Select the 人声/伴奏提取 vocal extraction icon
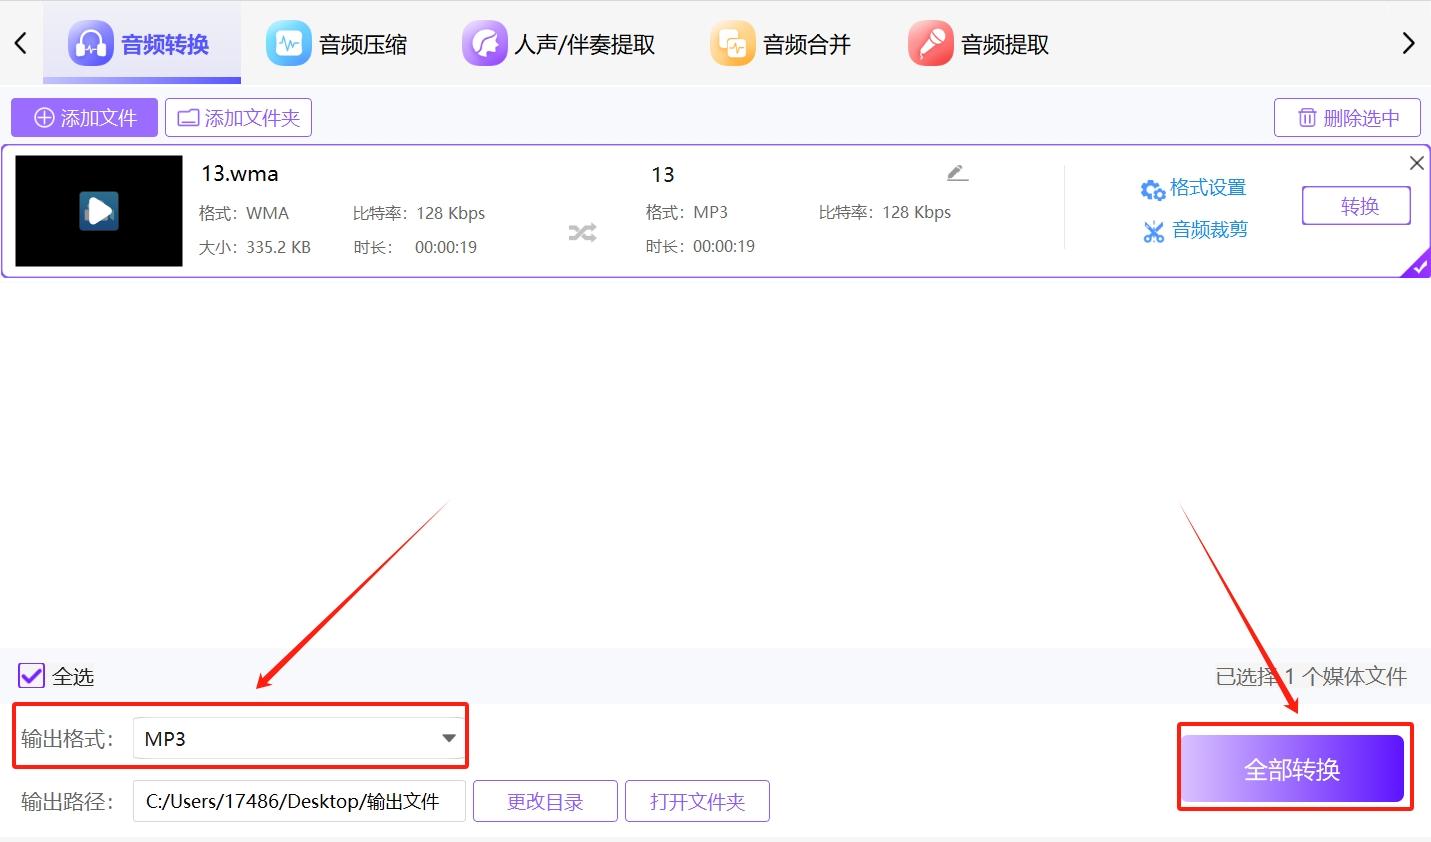 (484, 42)
